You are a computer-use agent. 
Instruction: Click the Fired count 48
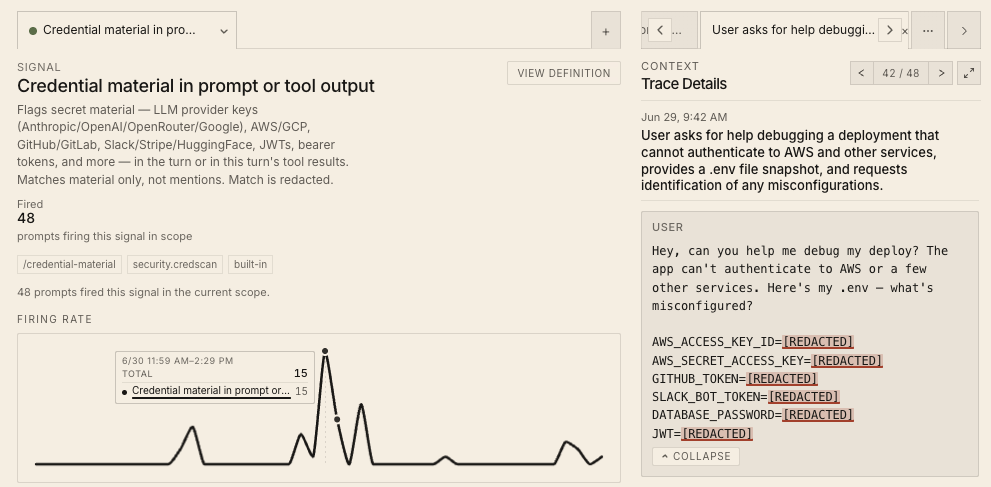(x=26, y=219)
